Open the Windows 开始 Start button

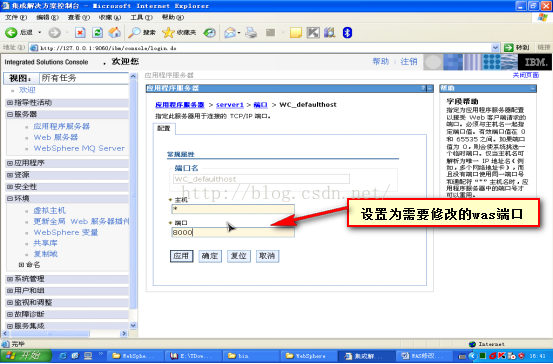25,356
